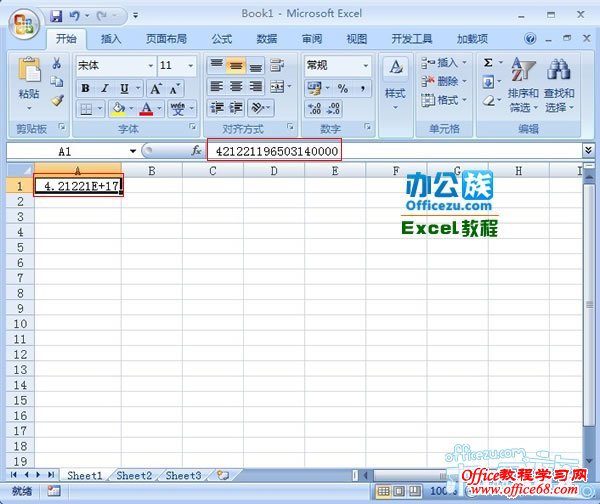The image size is (600, 504).
Task: Open the 插入 ribbon tab
Action: pyautogui.click(x=111, y=39)
